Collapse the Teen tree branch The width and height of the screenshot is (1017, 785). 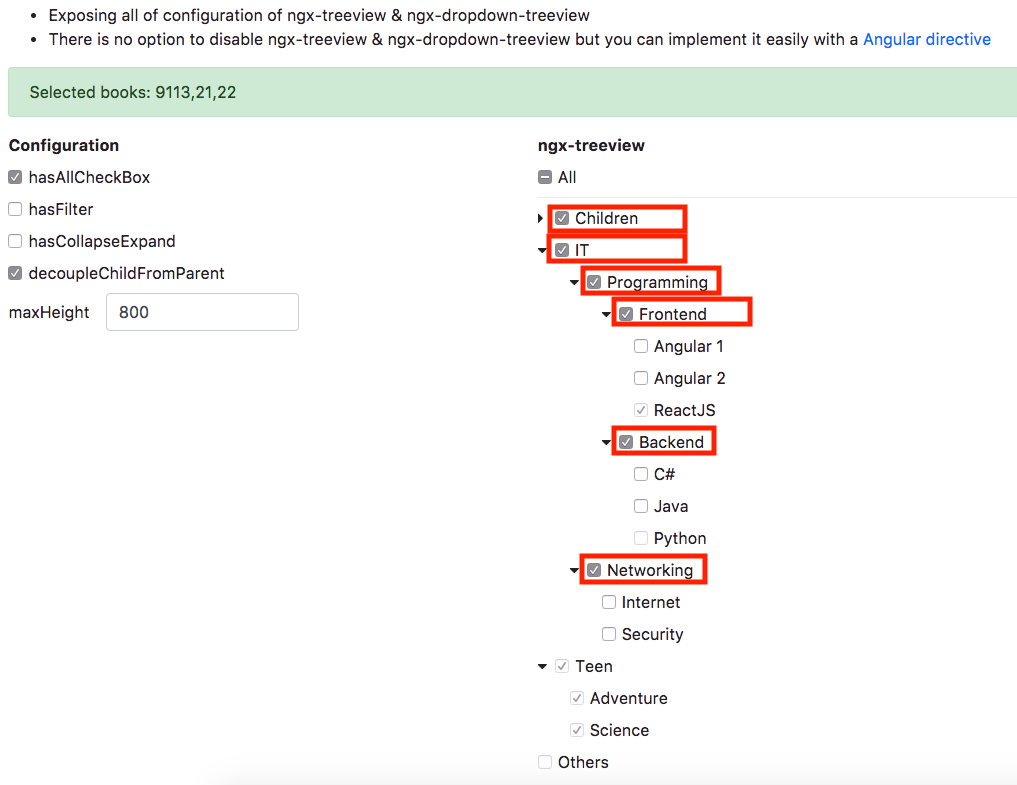point(542,665)
